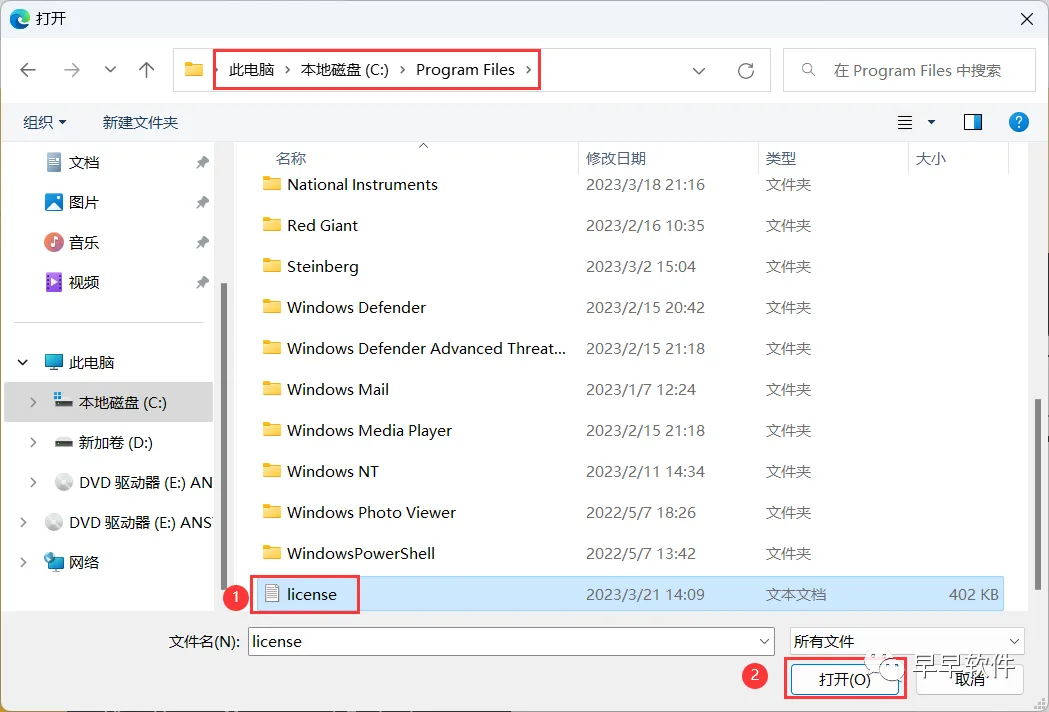Expand 本地磁盘 (C:) tree node
This screenshot has height=712, width=1049.
tap(33, 402)
